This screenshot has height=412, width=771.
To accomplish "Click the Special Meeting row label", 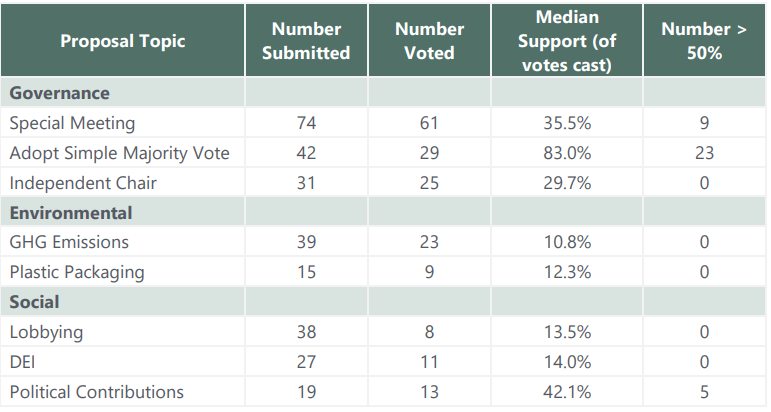I will pyautogui.click(x=72, y=124).
